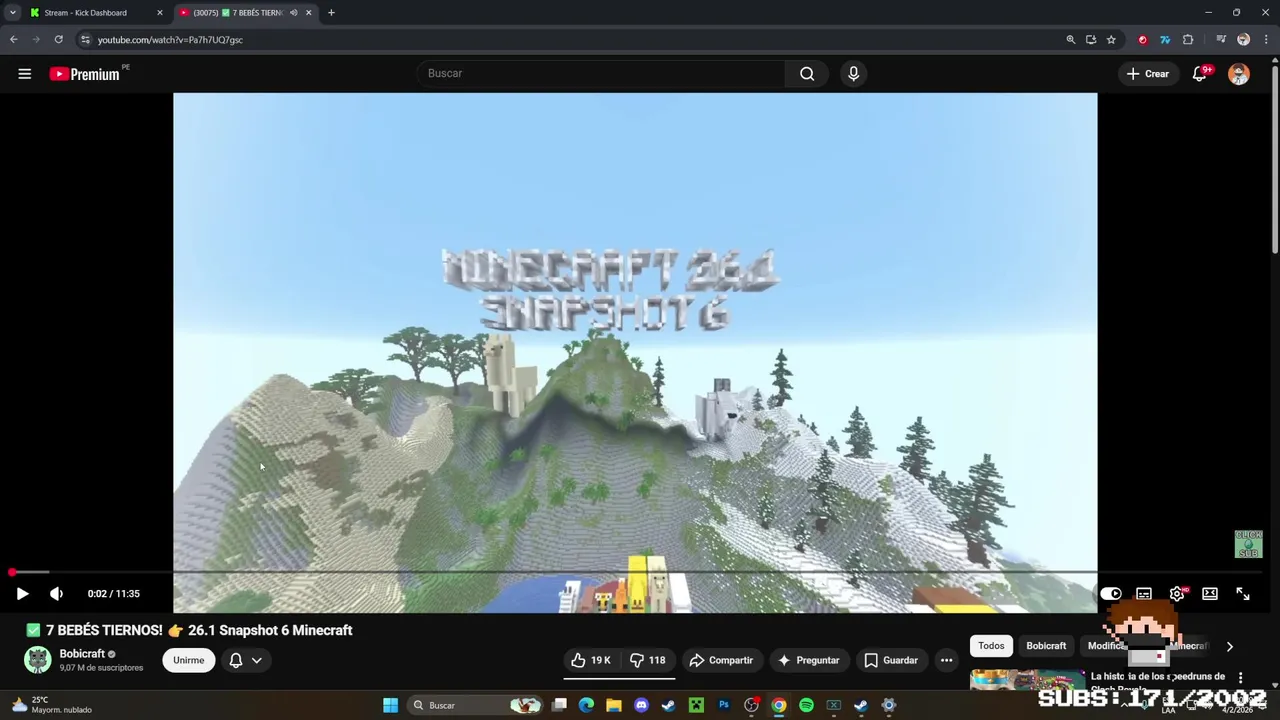Share the video via Compartir
This screenshot has height=720, width=1280.
pyautogui.click(x=721, y=660)
